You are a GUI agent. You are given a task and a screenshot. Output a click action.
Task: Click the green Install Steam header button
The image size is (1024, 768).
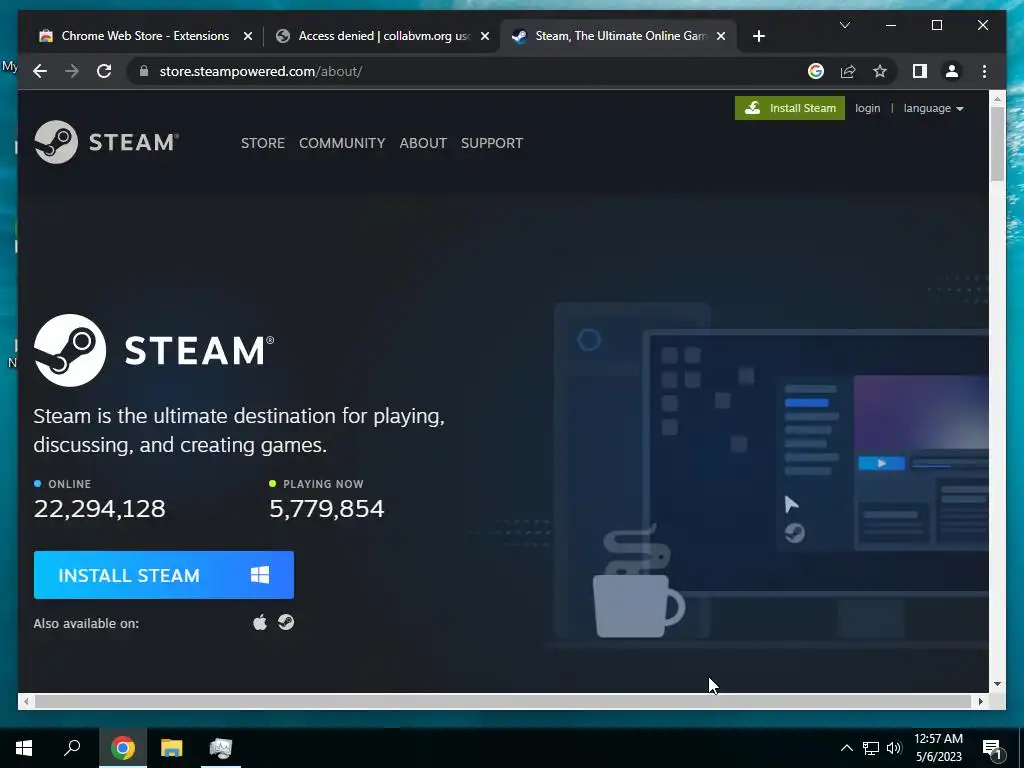point(790,108)
